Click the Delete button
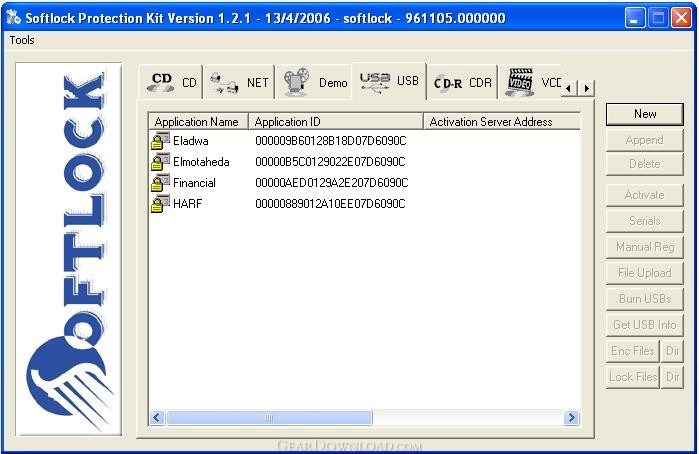The image size is (699, 454). pos(645,164)
